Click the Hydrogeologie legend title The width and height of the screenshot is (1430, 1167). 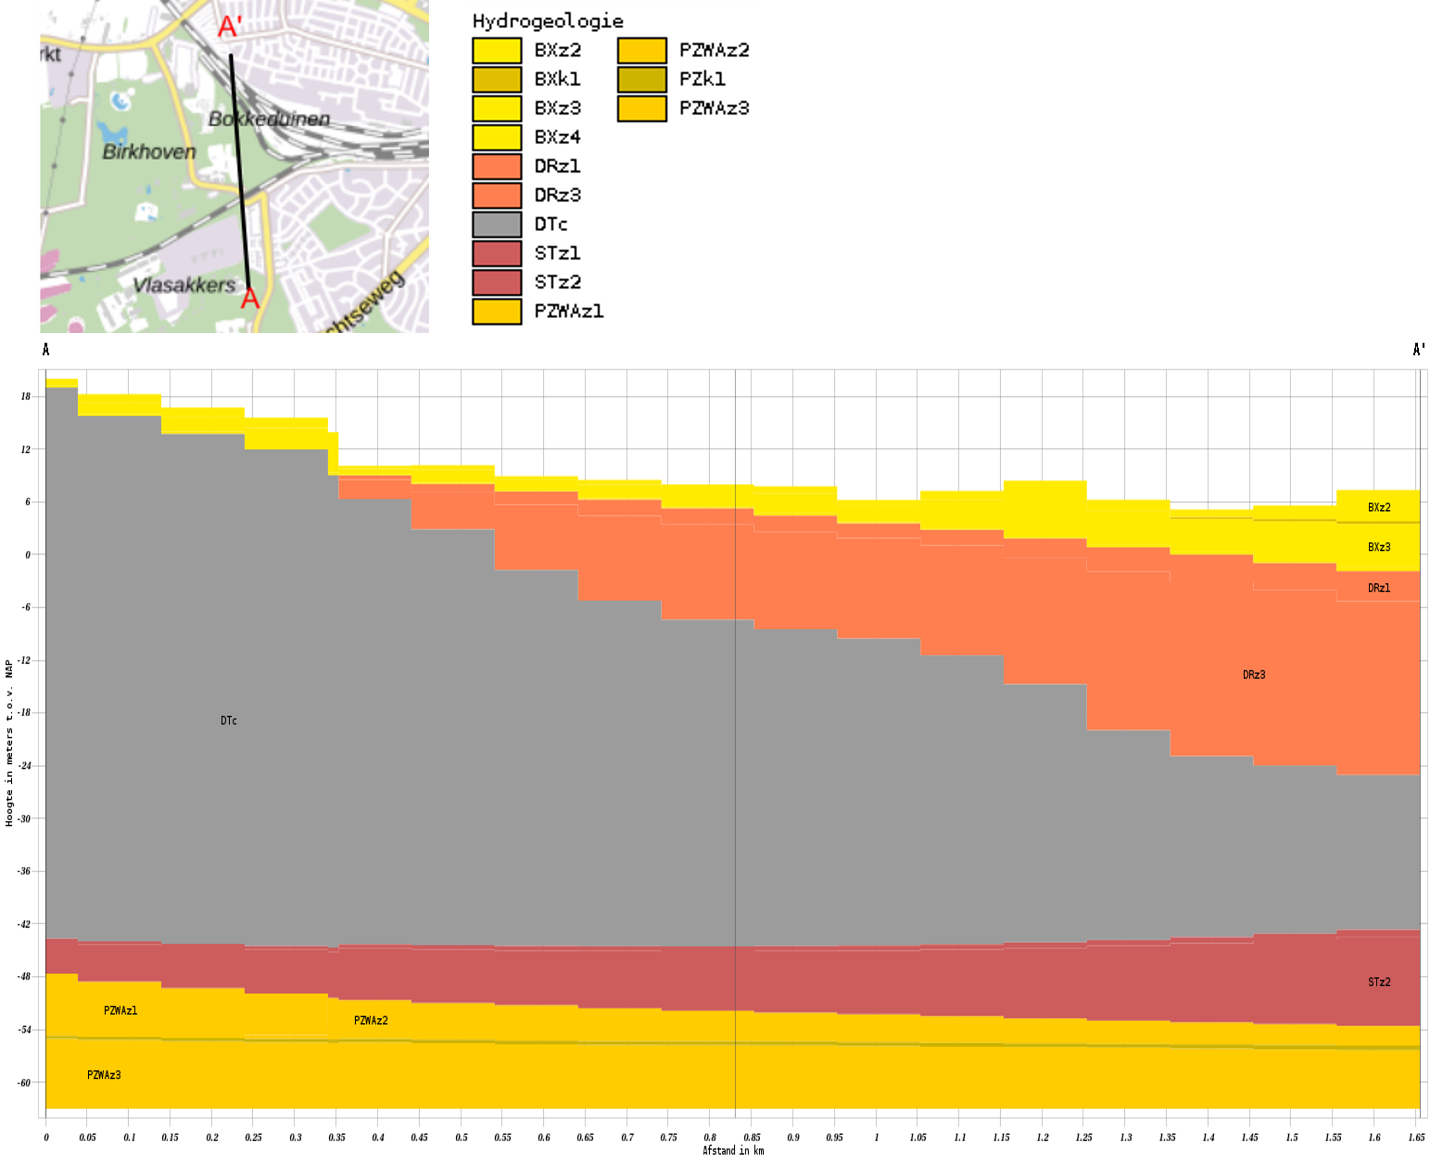click(x=547, y=21)
